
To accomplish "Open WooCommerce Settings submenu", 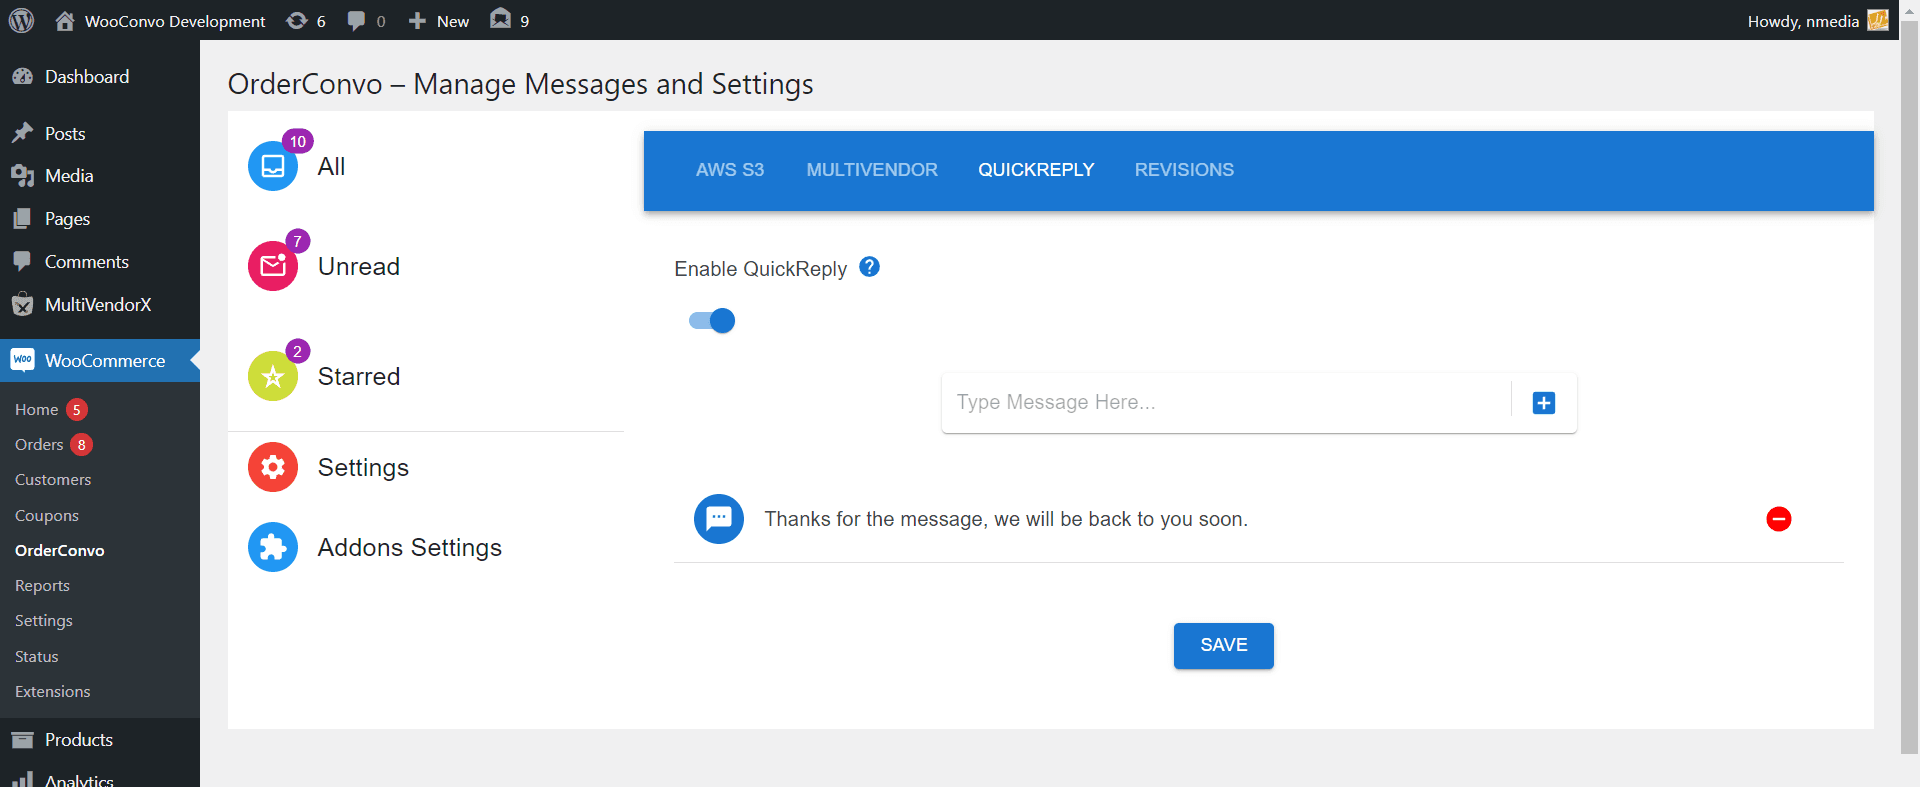I will 44,621.
